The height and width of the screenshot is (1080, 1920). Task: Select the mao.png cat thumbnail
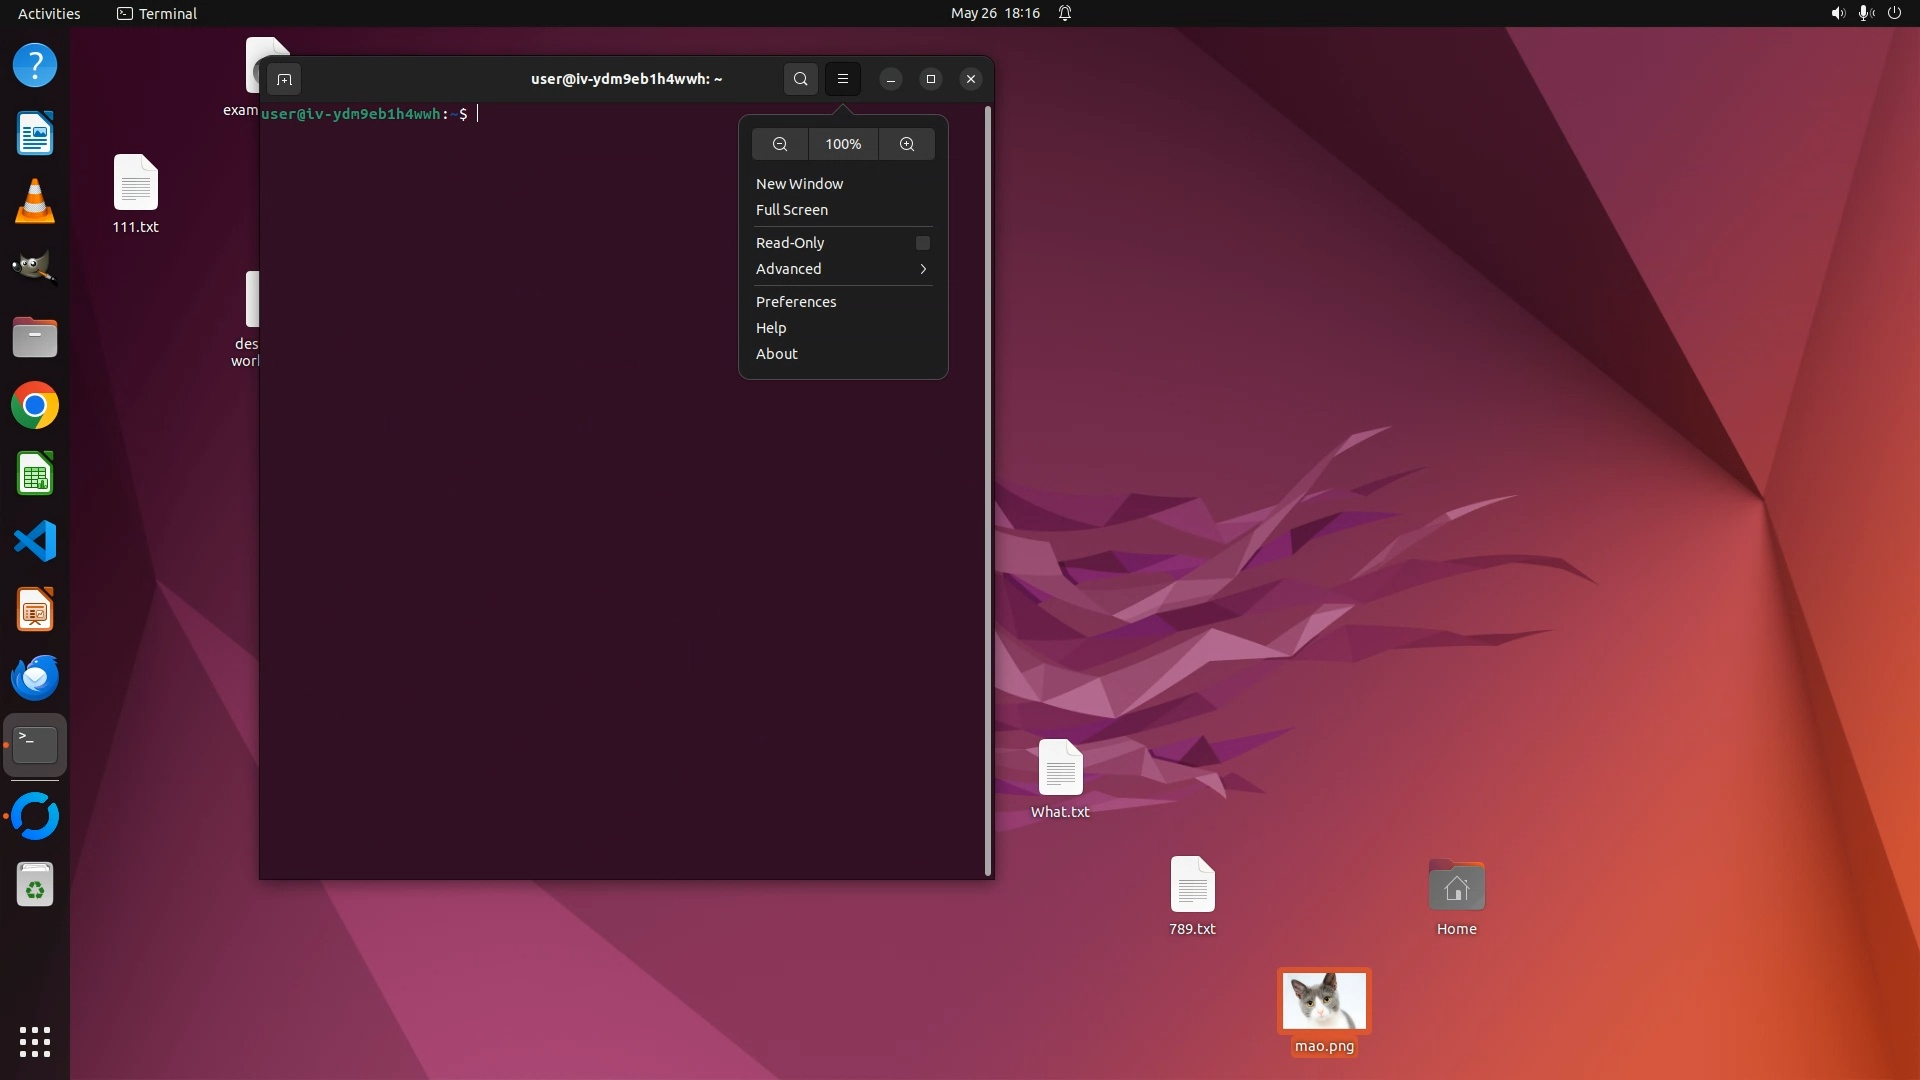[x=1324, y=1001]
